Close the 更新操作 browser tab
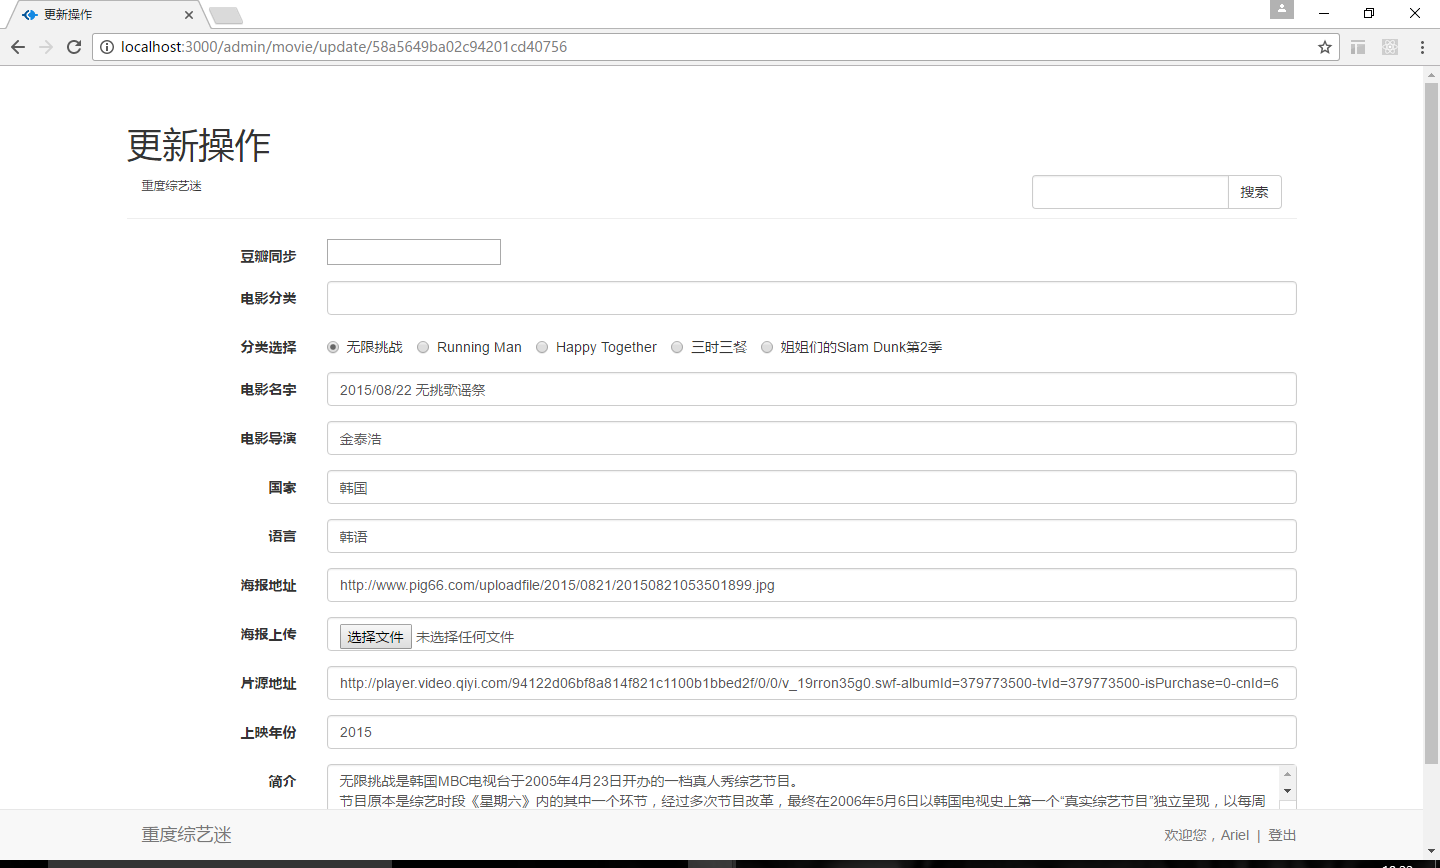Screen dimensions: 1440x868 (x=189, y=15)
